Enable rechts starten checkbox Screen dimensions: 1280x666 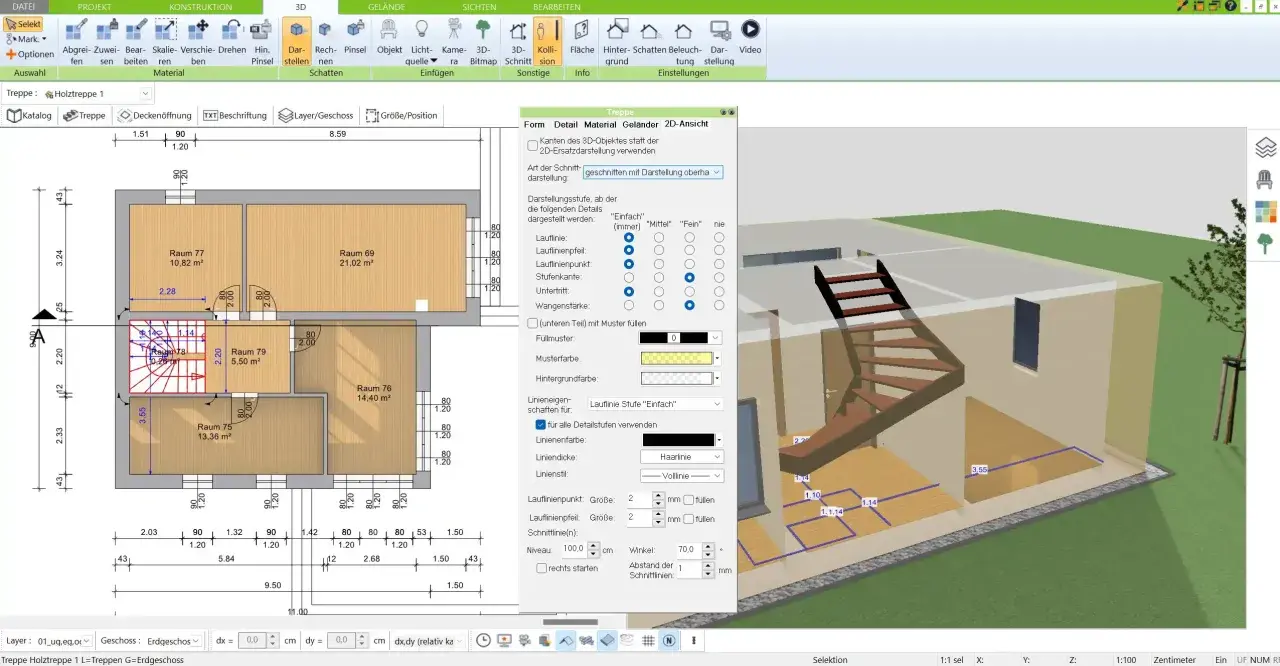(x=541, y=568)
